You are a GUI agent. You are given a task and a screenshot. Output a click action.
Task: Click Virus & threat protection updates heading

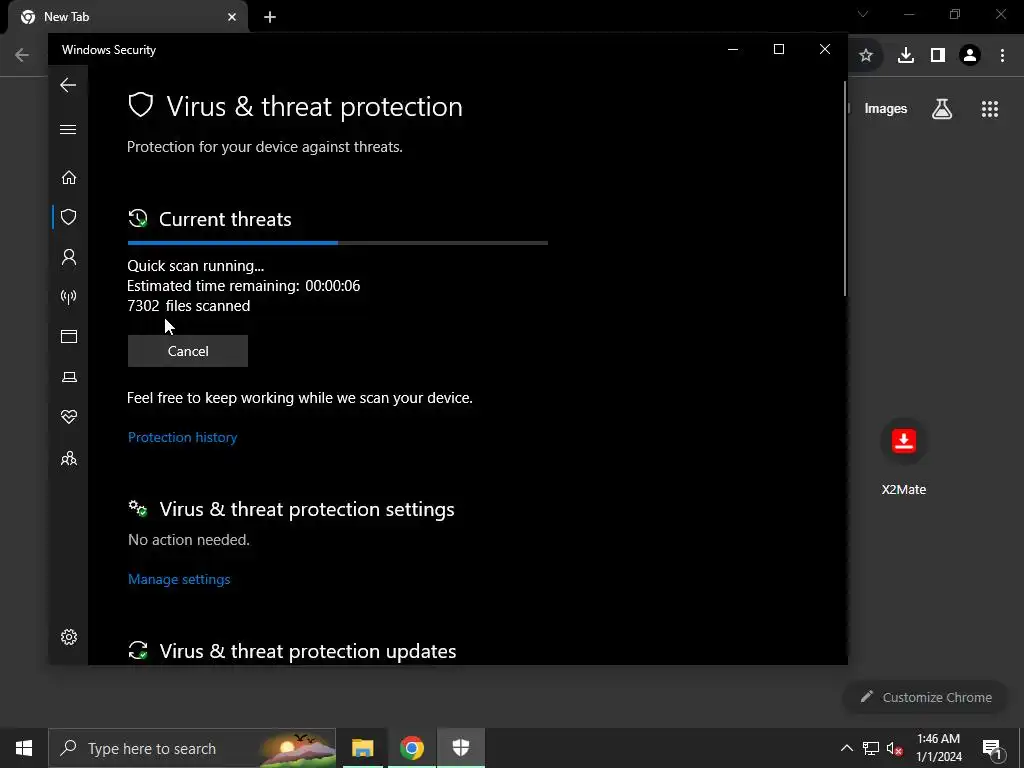tap(308, 651)
